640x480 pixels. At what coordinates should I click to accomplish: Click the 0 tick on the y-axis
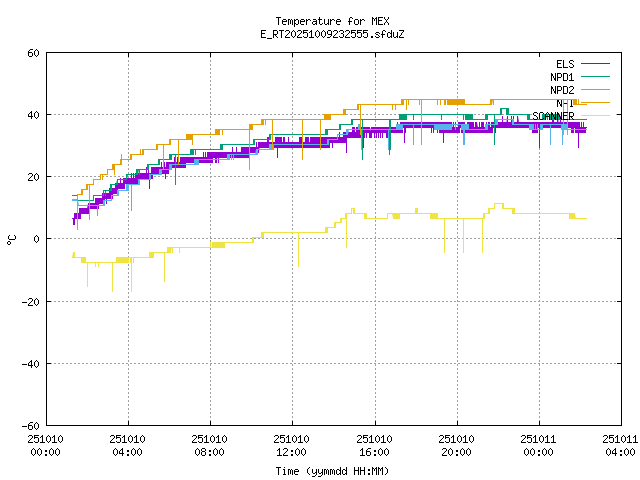point(37,239)
